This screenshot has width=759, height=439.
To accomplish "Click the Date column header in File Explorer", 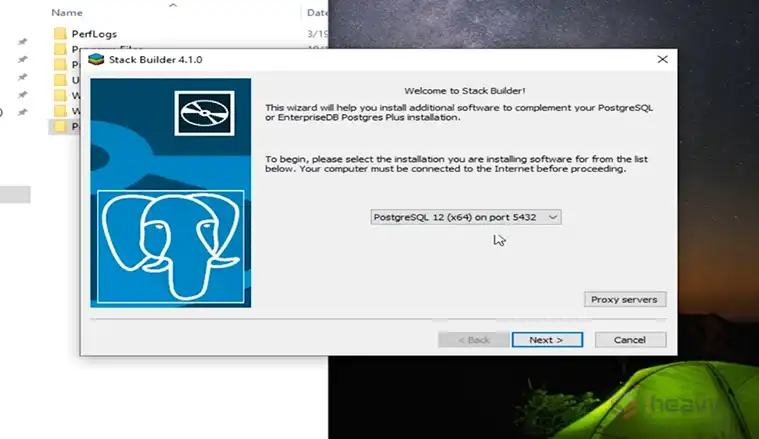I will pos(317,13).
